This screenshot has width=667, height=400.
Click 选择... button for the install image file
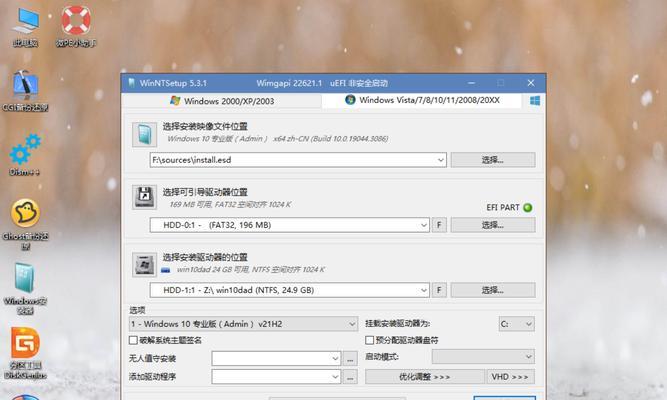(x=493, y=160)
